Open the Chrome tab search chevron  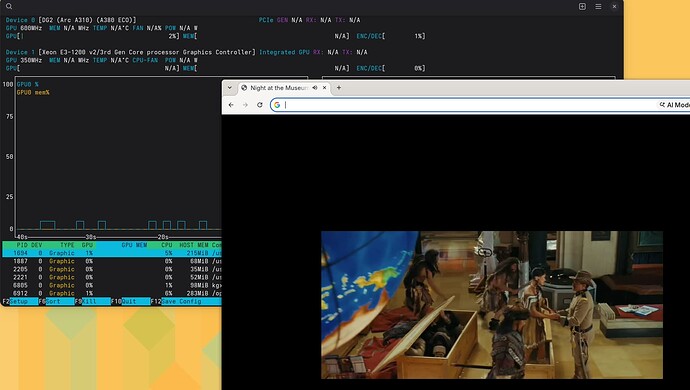point(230,88)
